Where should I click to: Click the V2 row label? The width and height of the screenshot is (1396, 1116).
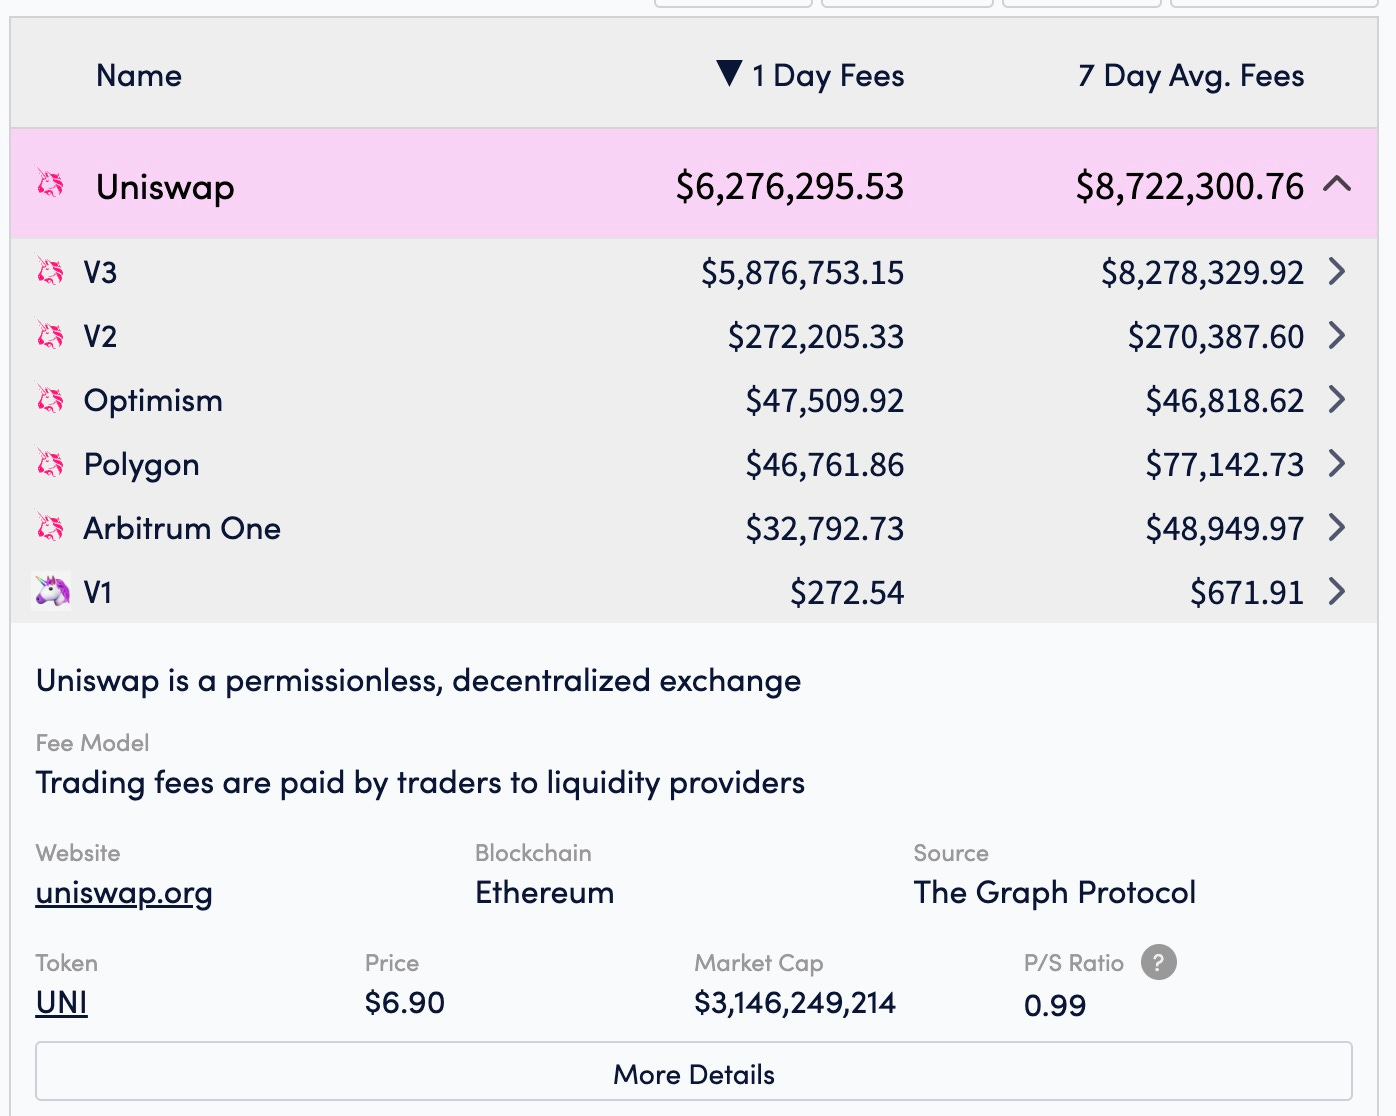tap(100, 336)
